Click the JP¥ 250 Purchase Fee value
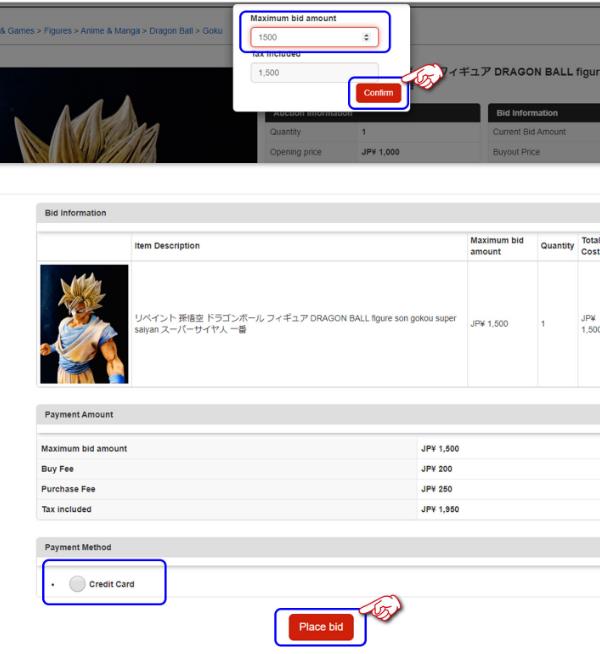This screenshot has width=600, height=654. point(437,489)
